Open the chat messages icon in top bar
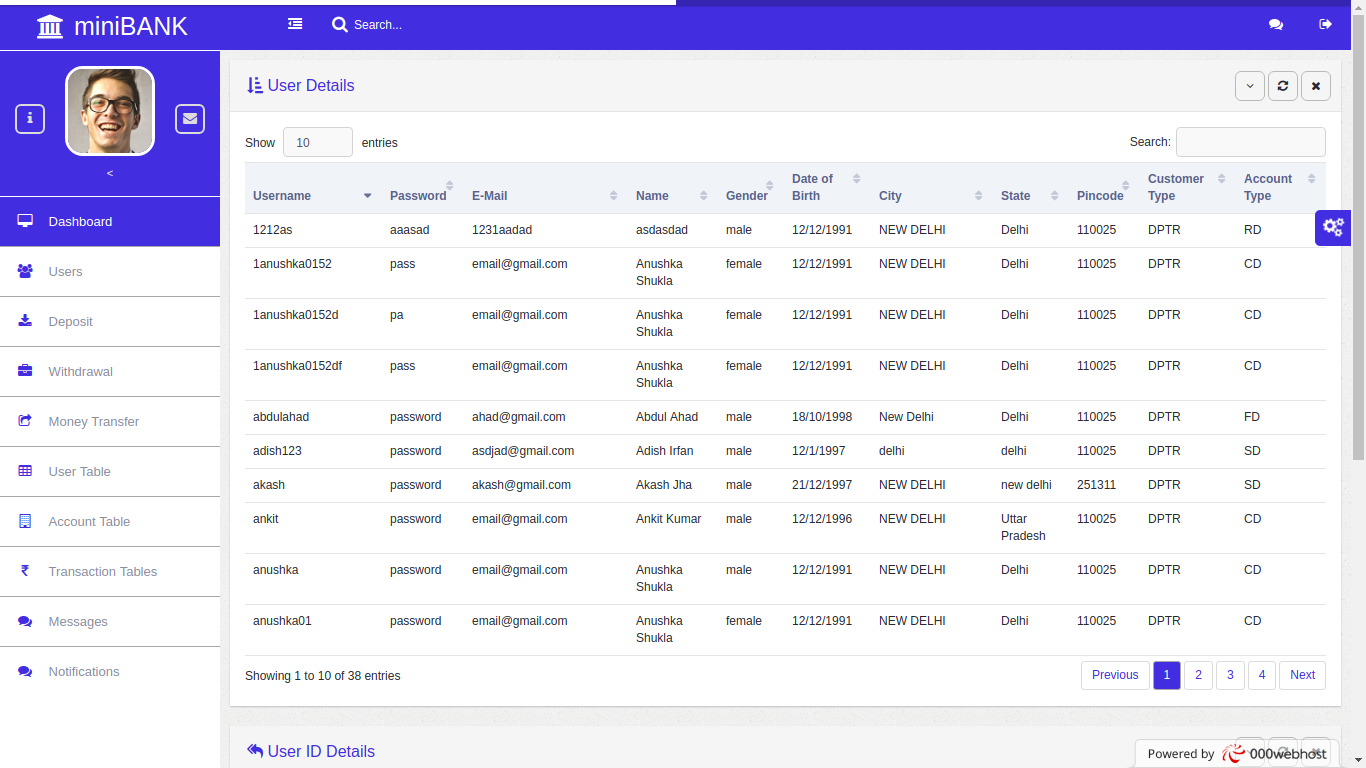Image resolution: width=1366 pixels, height=768 pixels. (x=1276, y=25)
